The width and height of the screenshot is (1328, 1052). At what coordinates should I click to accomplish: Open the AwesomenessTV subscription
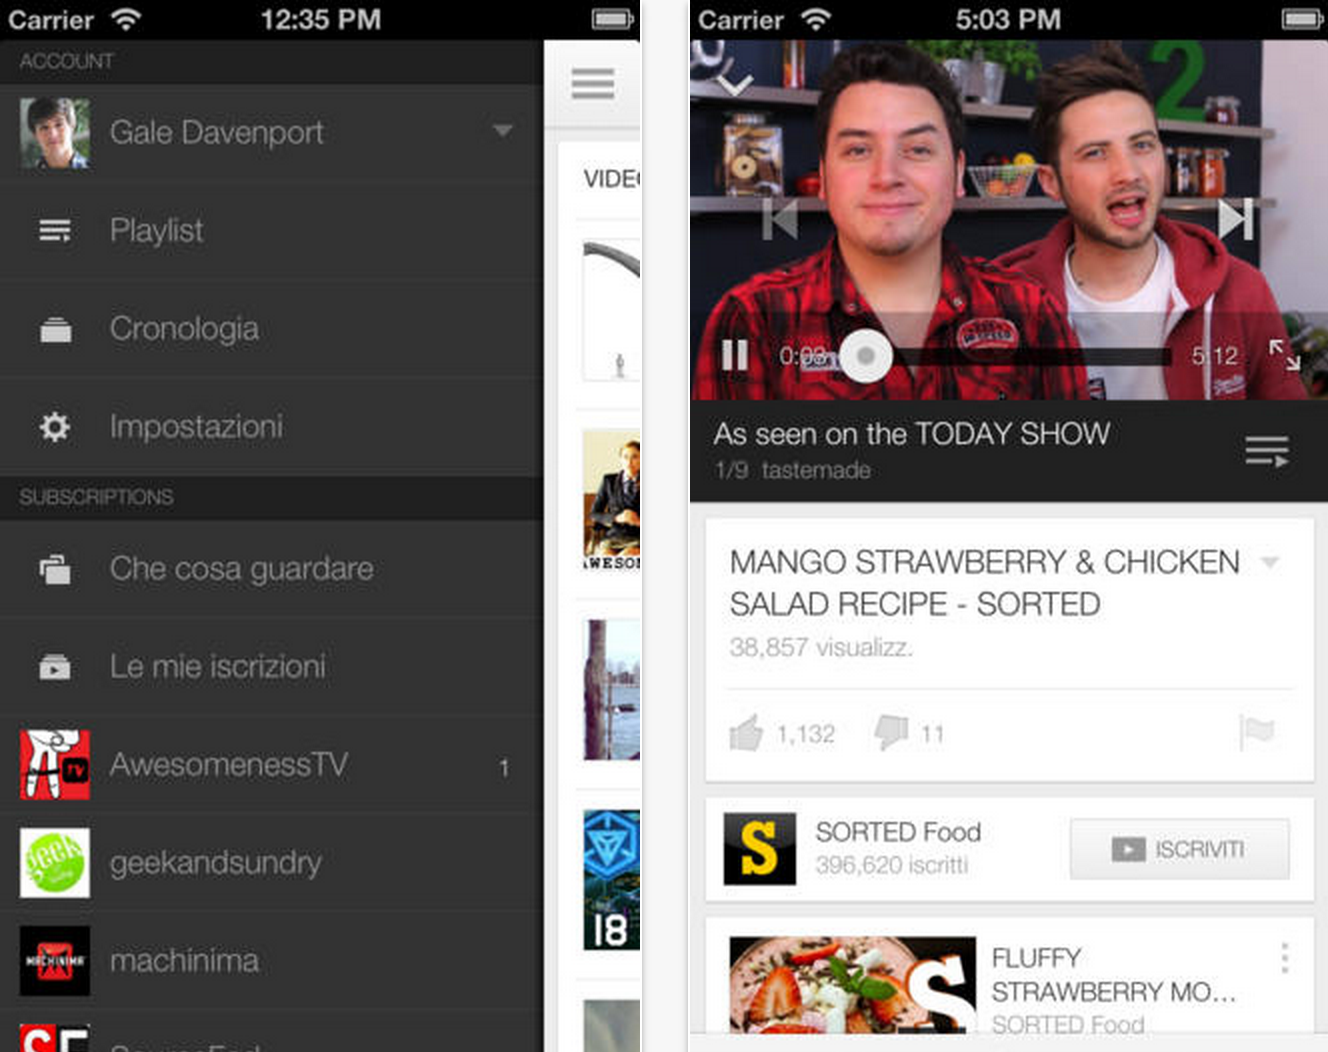pos(272,765)
